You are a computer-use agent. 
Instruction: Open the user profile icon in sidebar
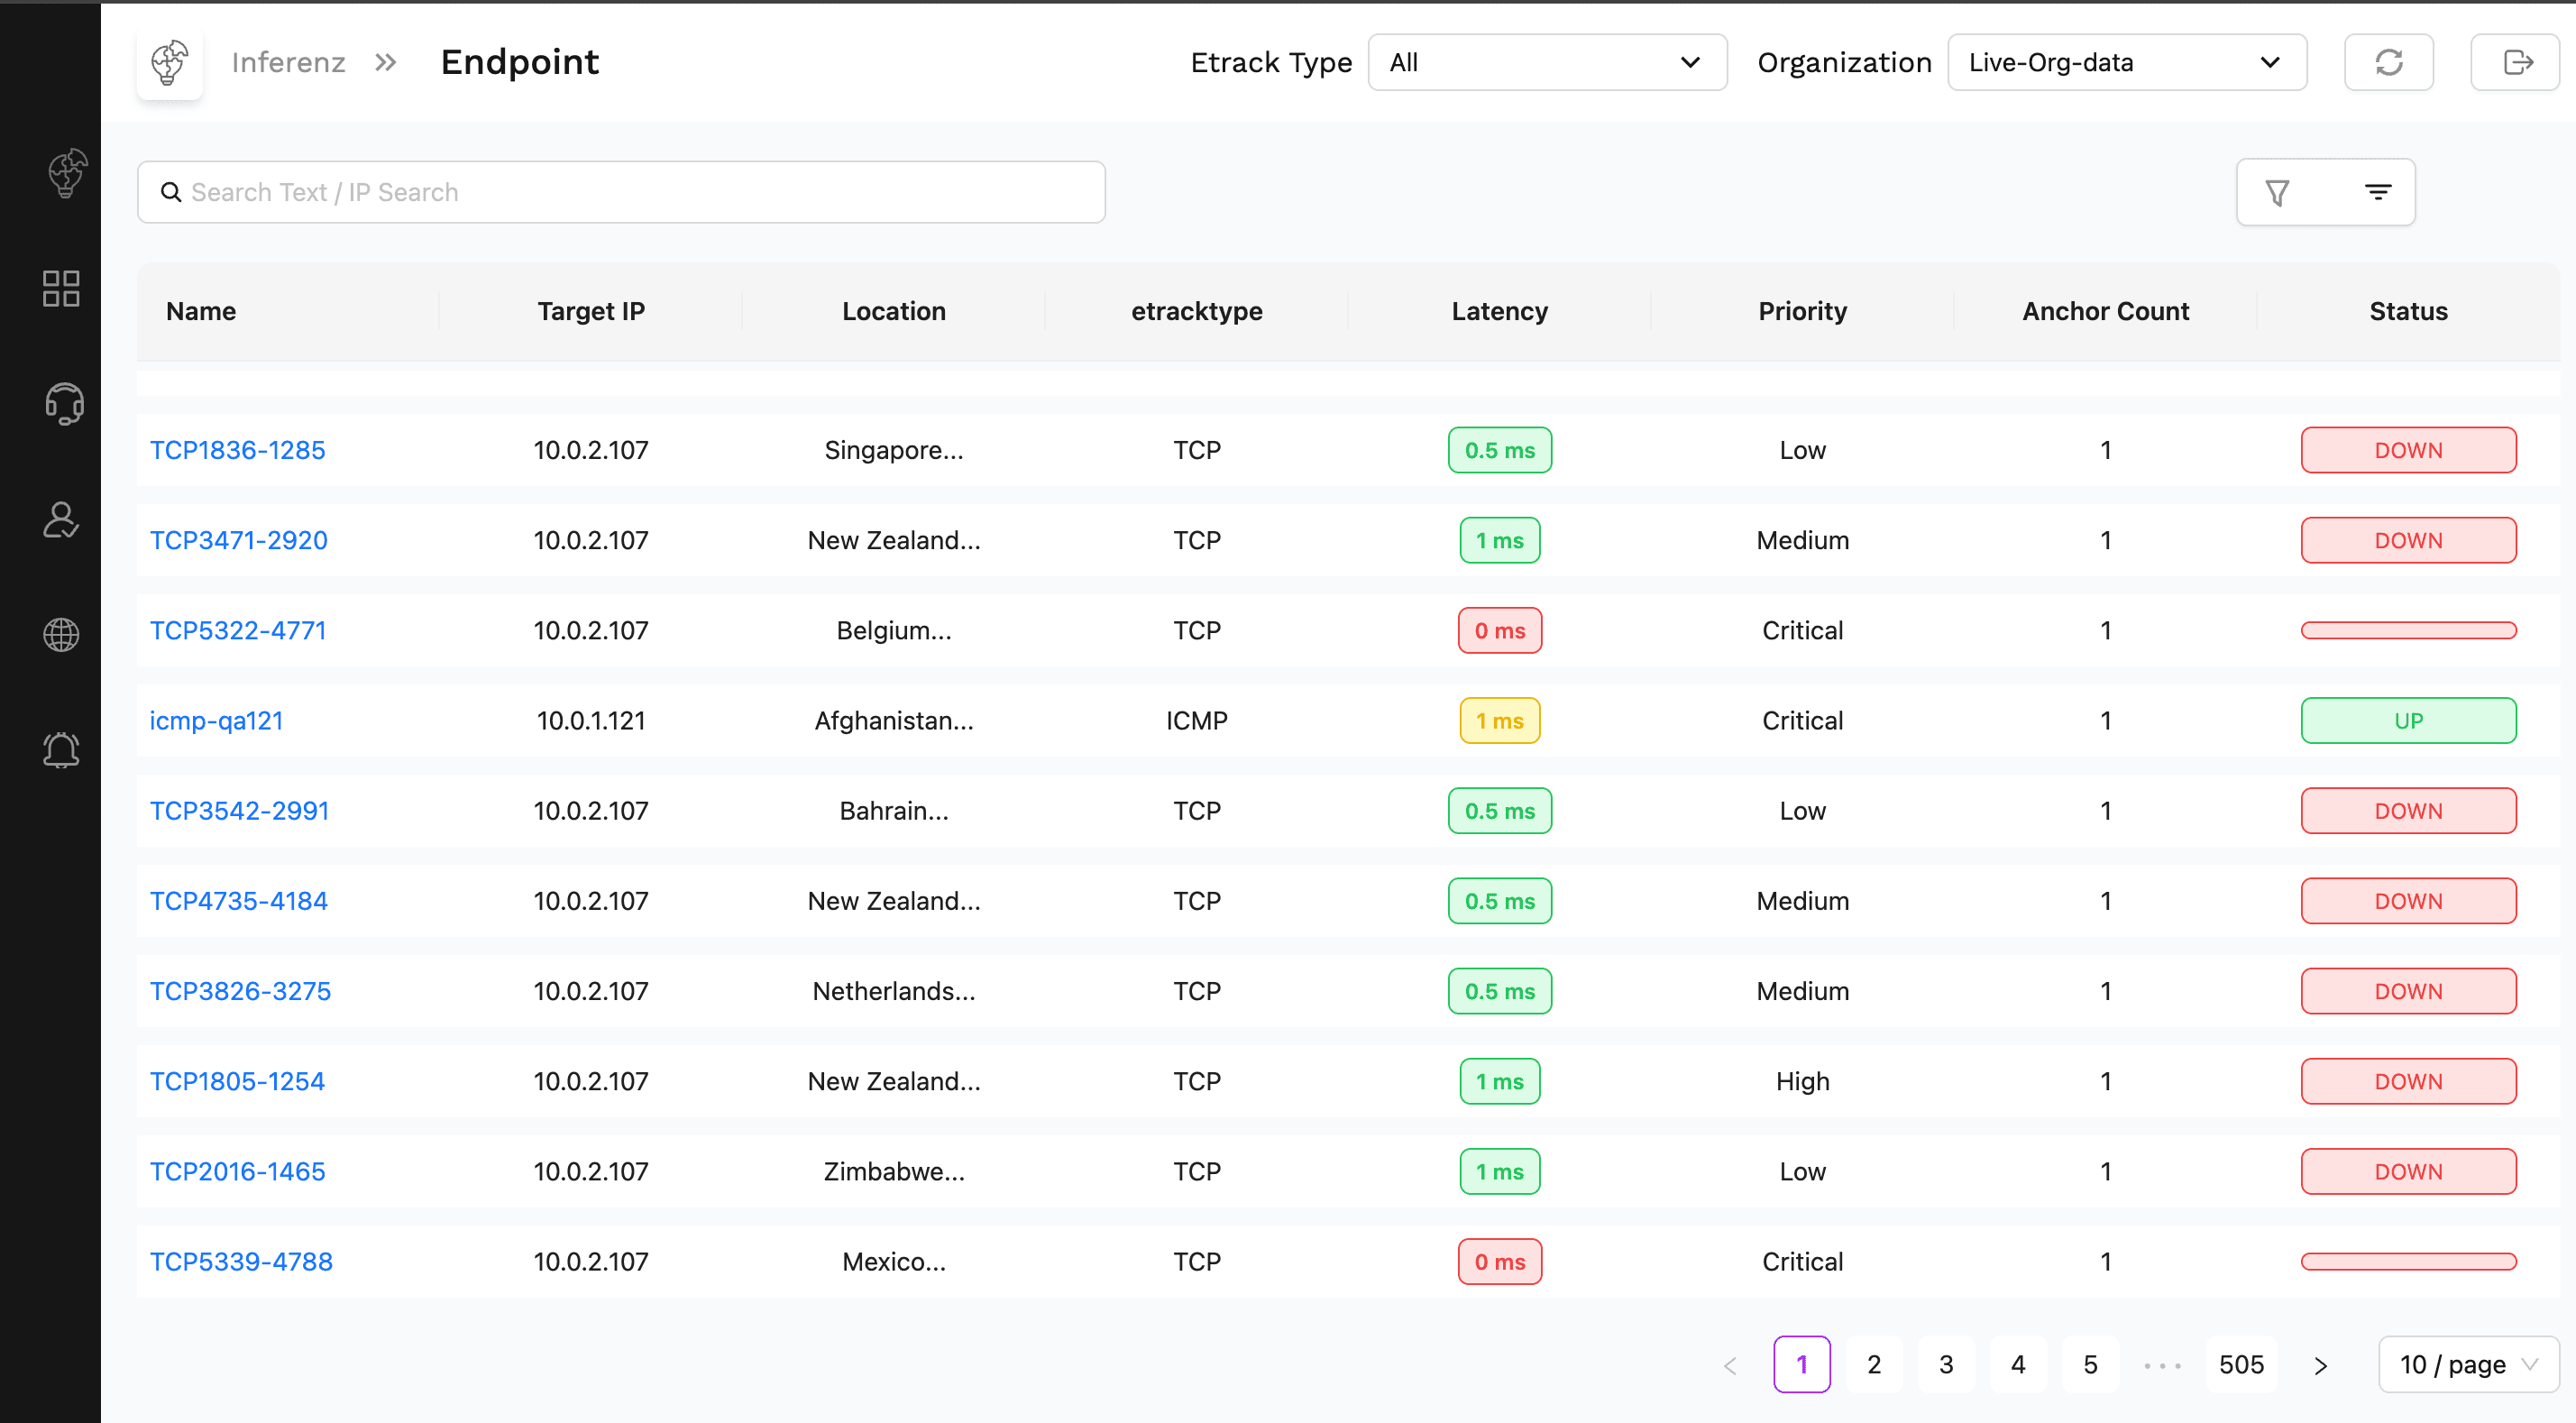click(x=61, y=520)
